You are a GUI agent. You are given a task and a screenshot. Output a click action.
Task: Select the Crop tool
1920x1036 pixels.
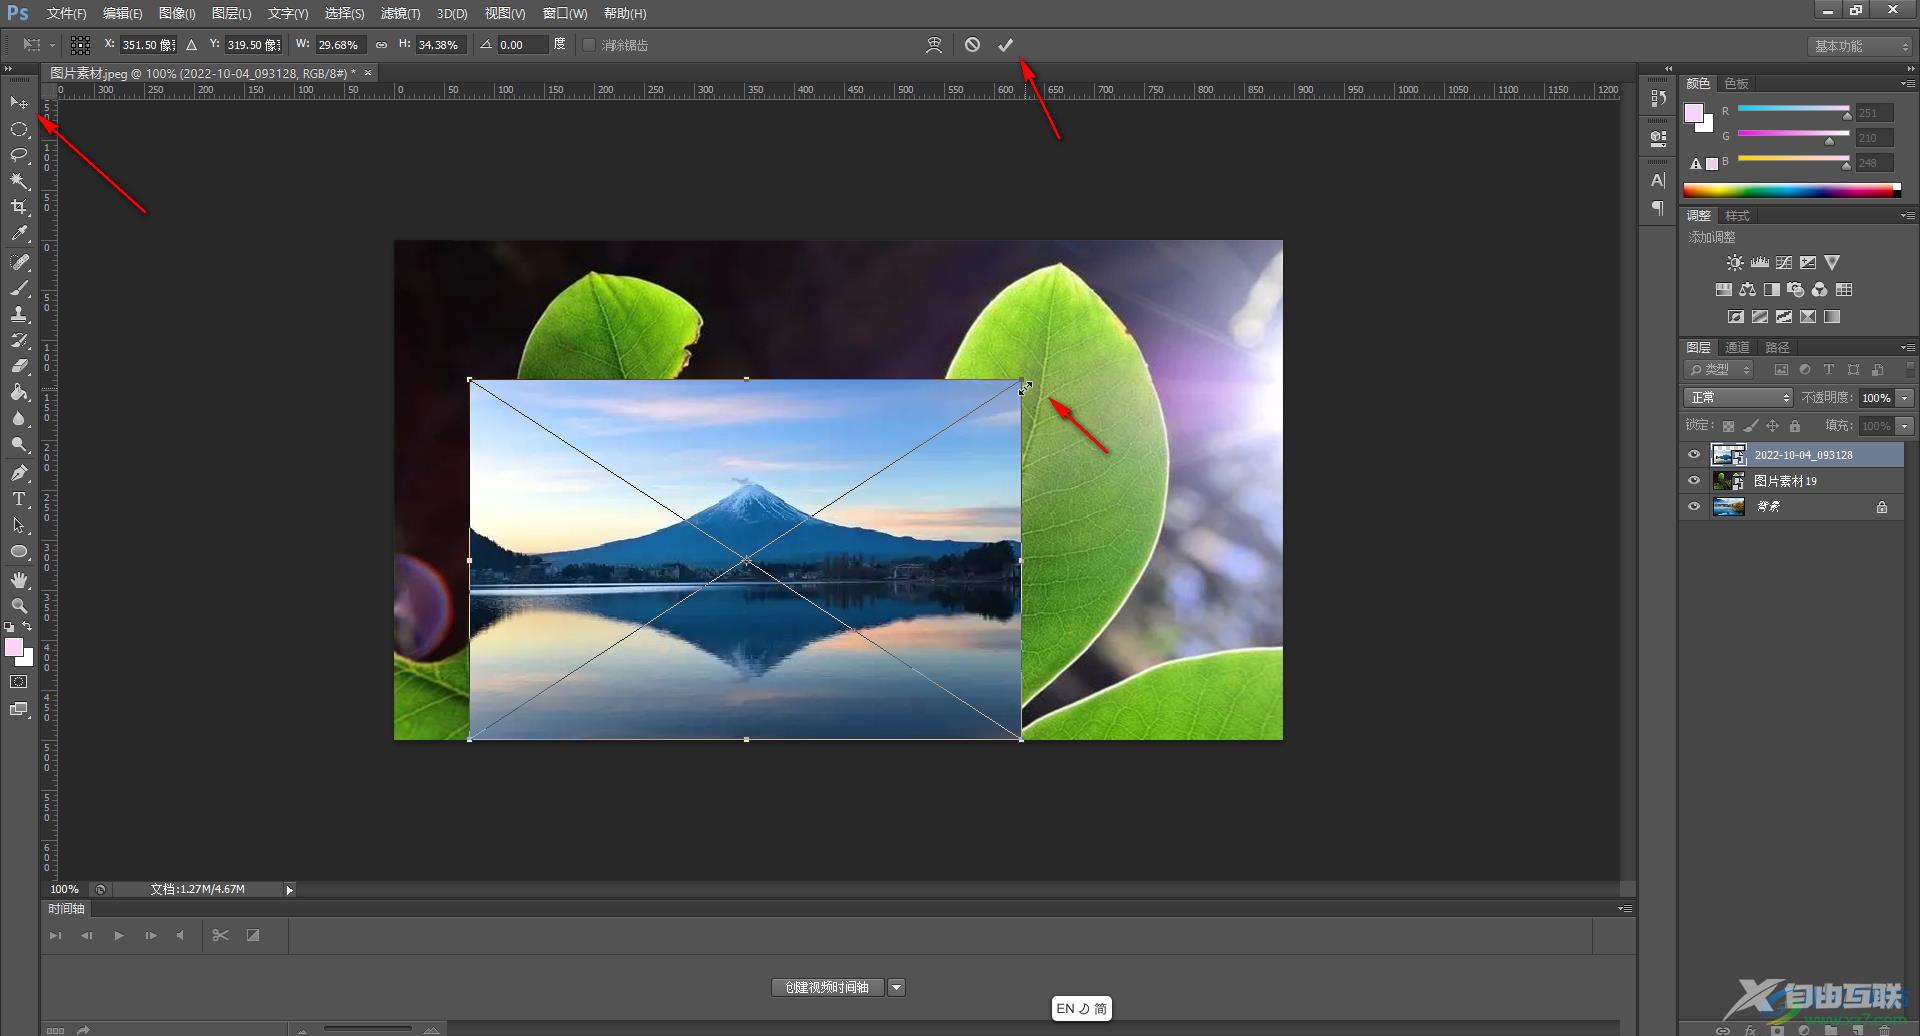(19, 207)
